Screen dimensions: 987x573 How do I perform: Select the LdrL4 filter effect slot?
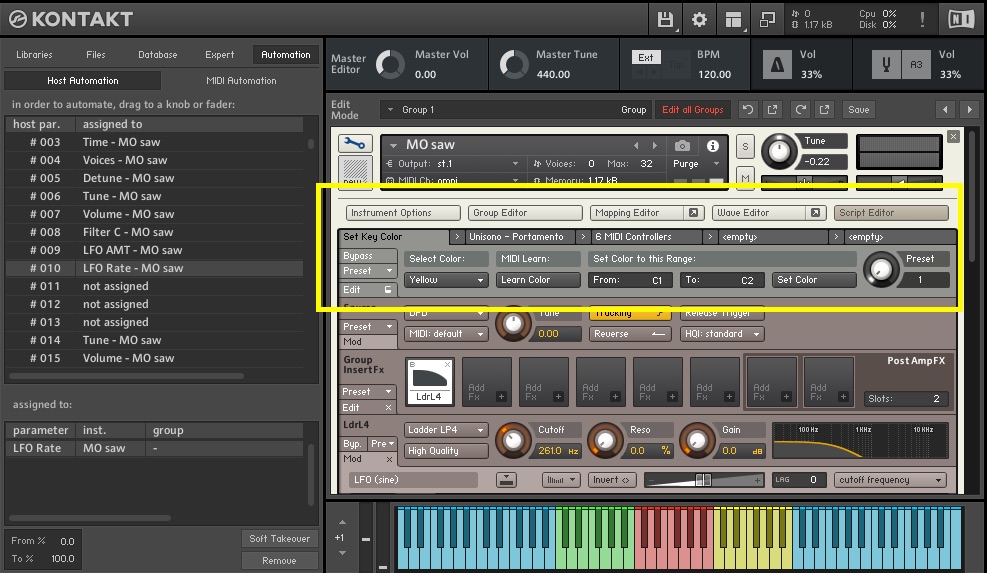[430, 381]
